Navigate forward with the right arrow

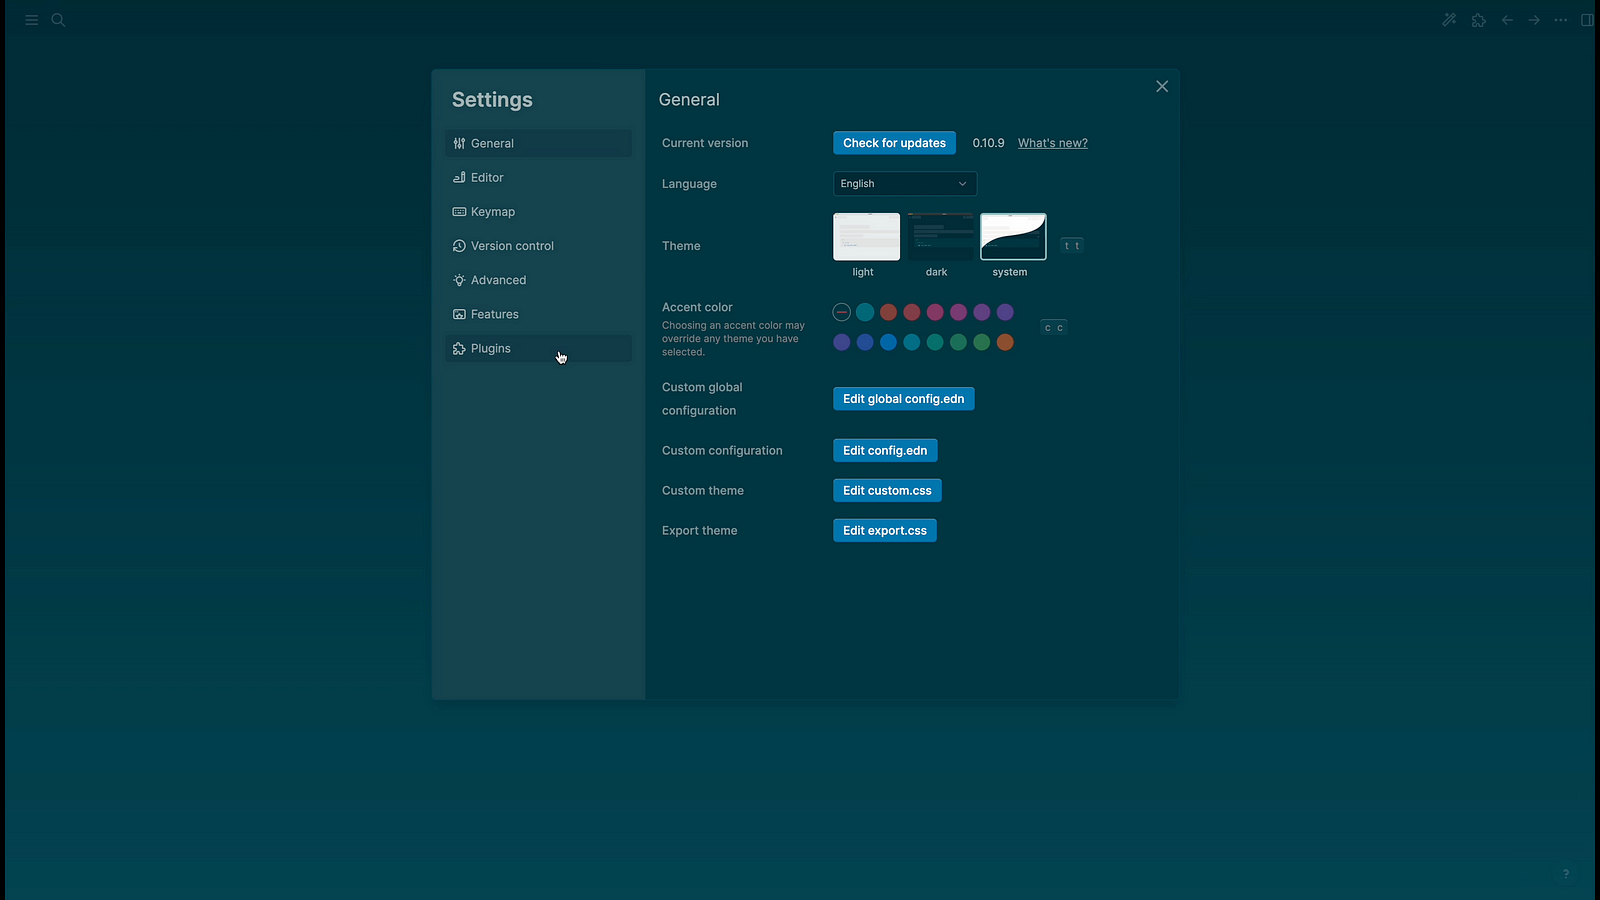[1534, 20]
